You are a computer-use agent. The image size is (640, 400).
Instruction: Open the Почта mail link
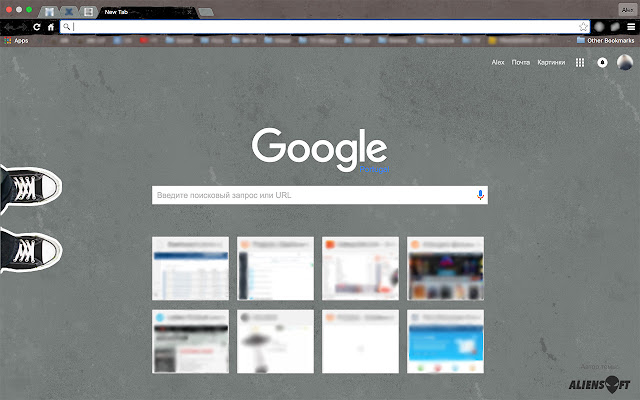click(520, 62)
